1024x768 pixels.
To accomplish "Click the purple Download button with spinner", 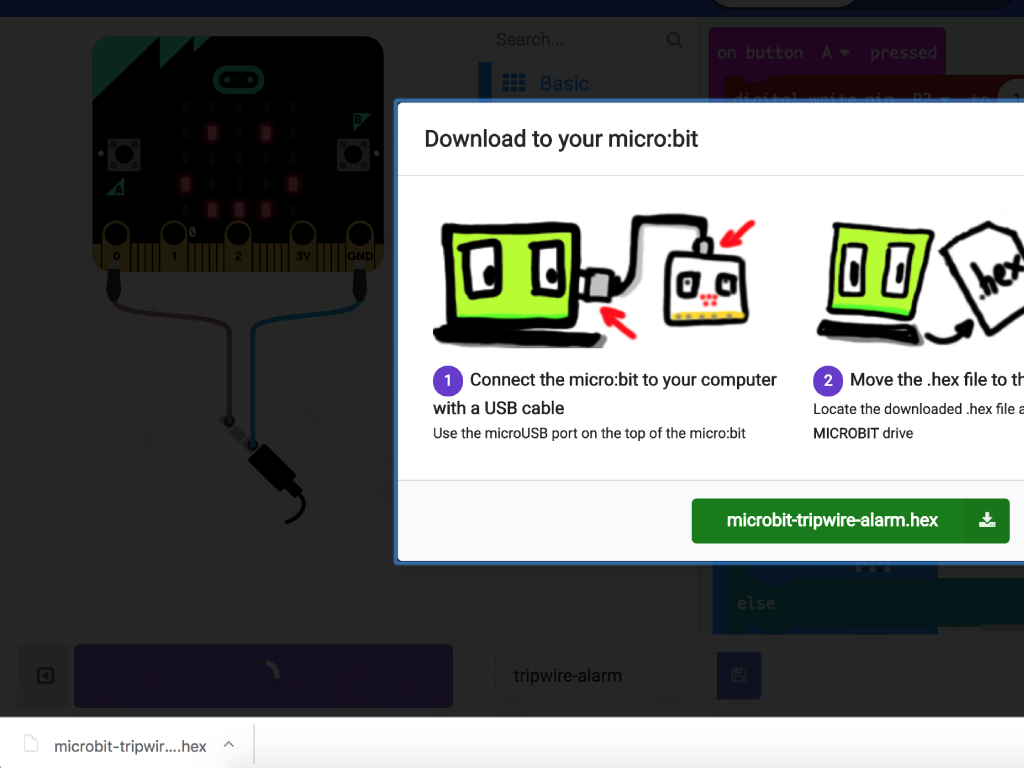I will (x=263, y=676).
